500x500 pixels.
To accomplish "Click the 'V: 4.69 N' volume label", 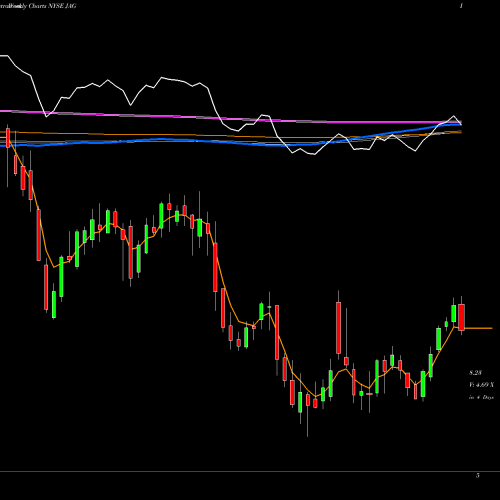I will 481,385.
